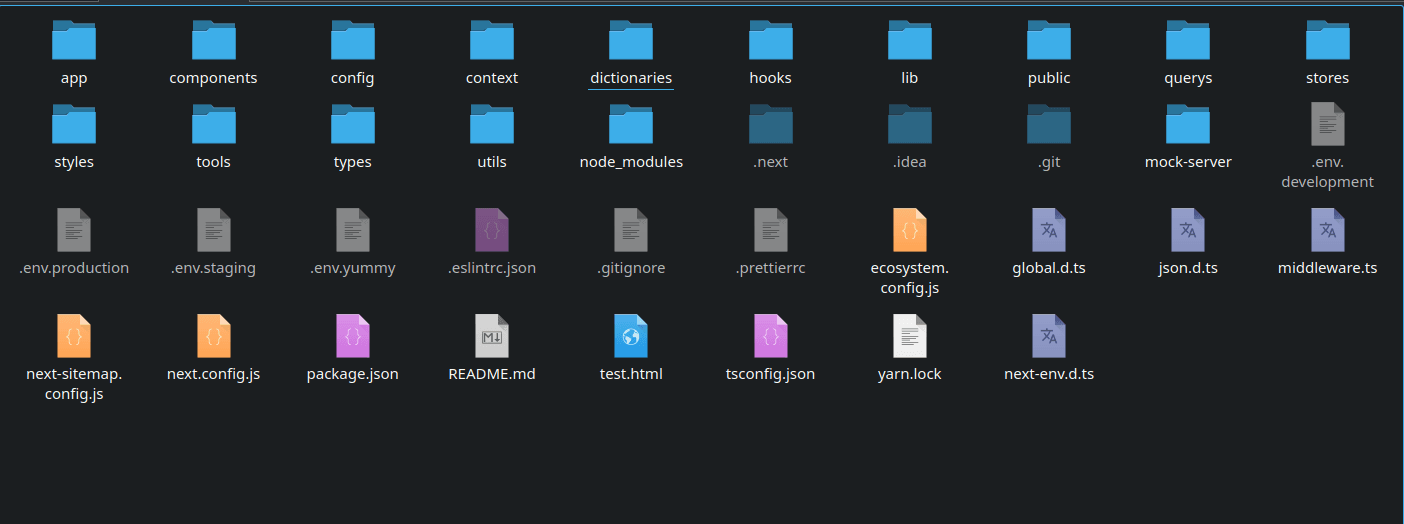Screen dimensions: 1404x524
Task: Select the components folder
Action: pos(213,41)
